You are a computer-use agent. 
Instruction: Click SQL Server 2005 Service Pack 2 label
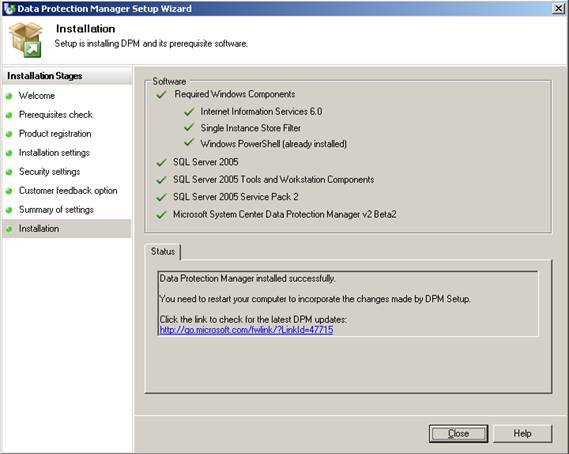236,197
